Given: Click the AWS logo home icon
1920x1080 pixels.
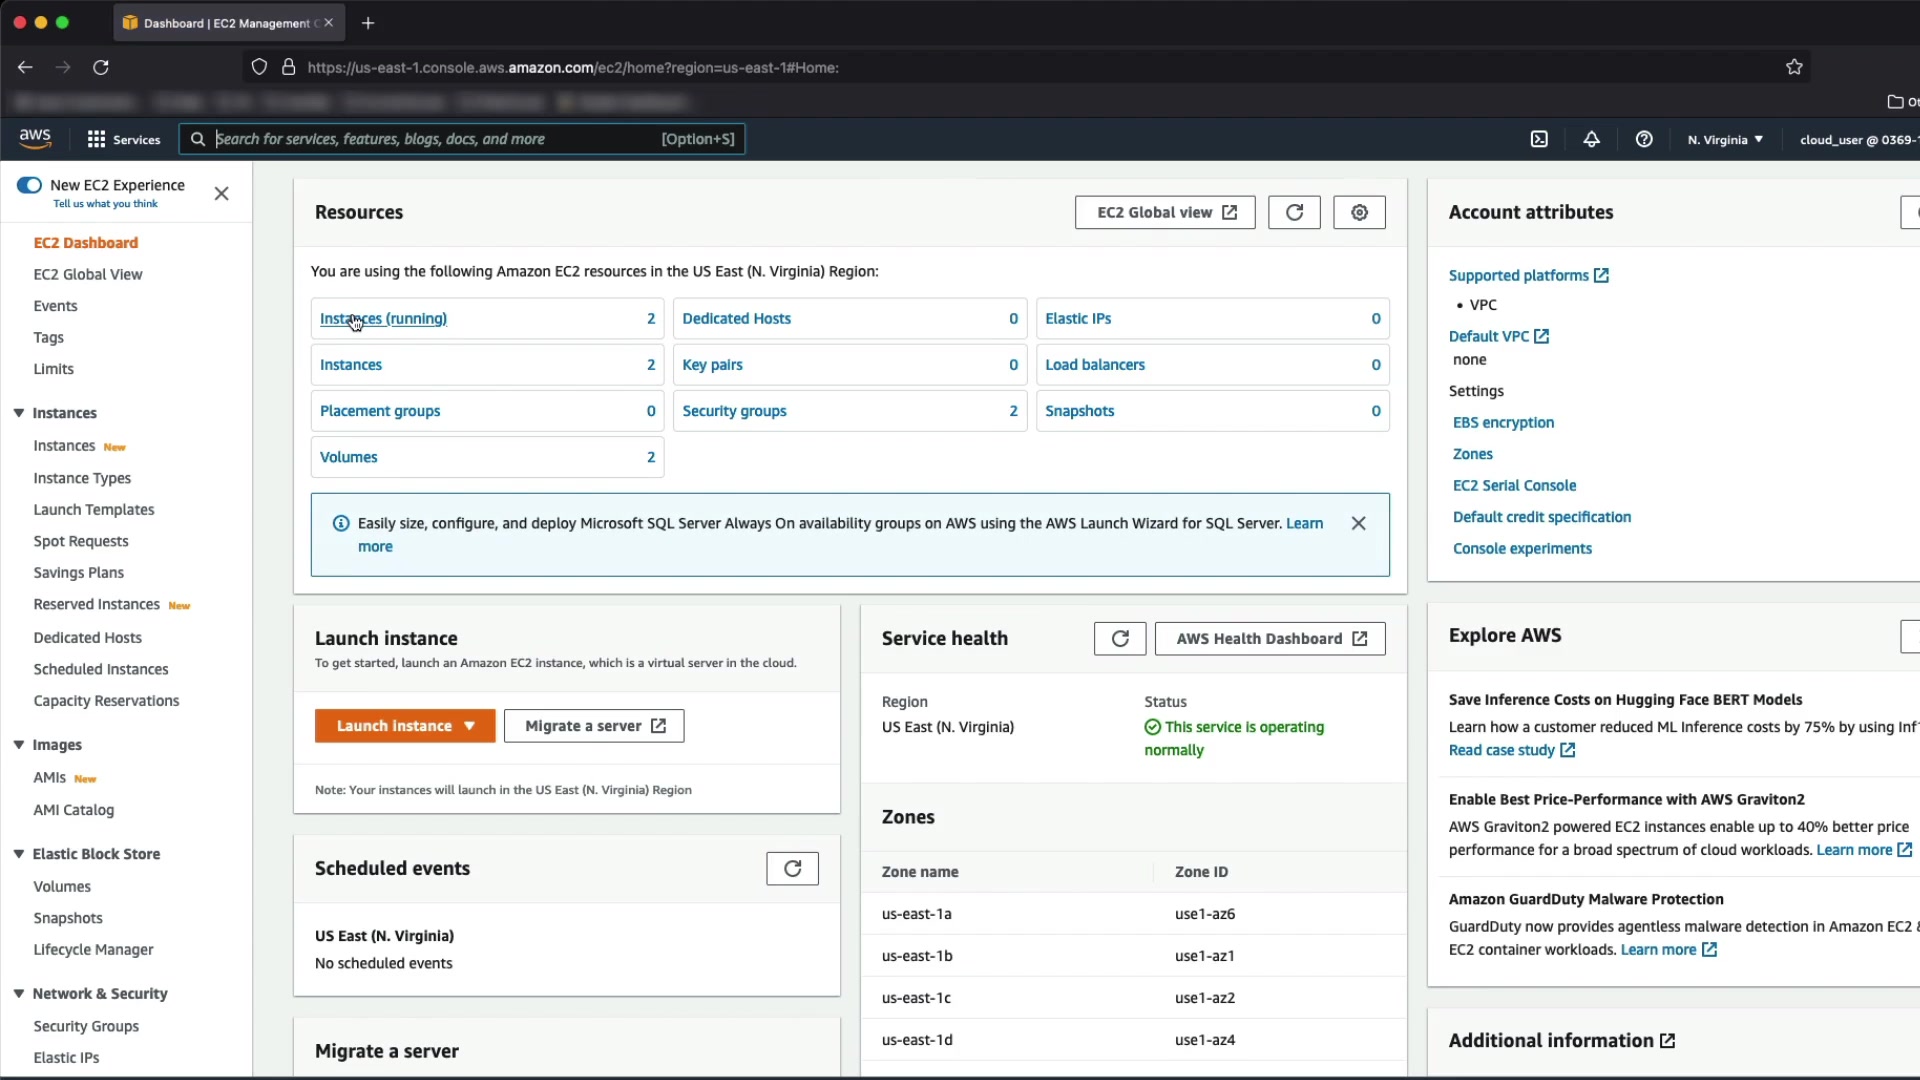Looking at the screenshot, I should (35, 138).
